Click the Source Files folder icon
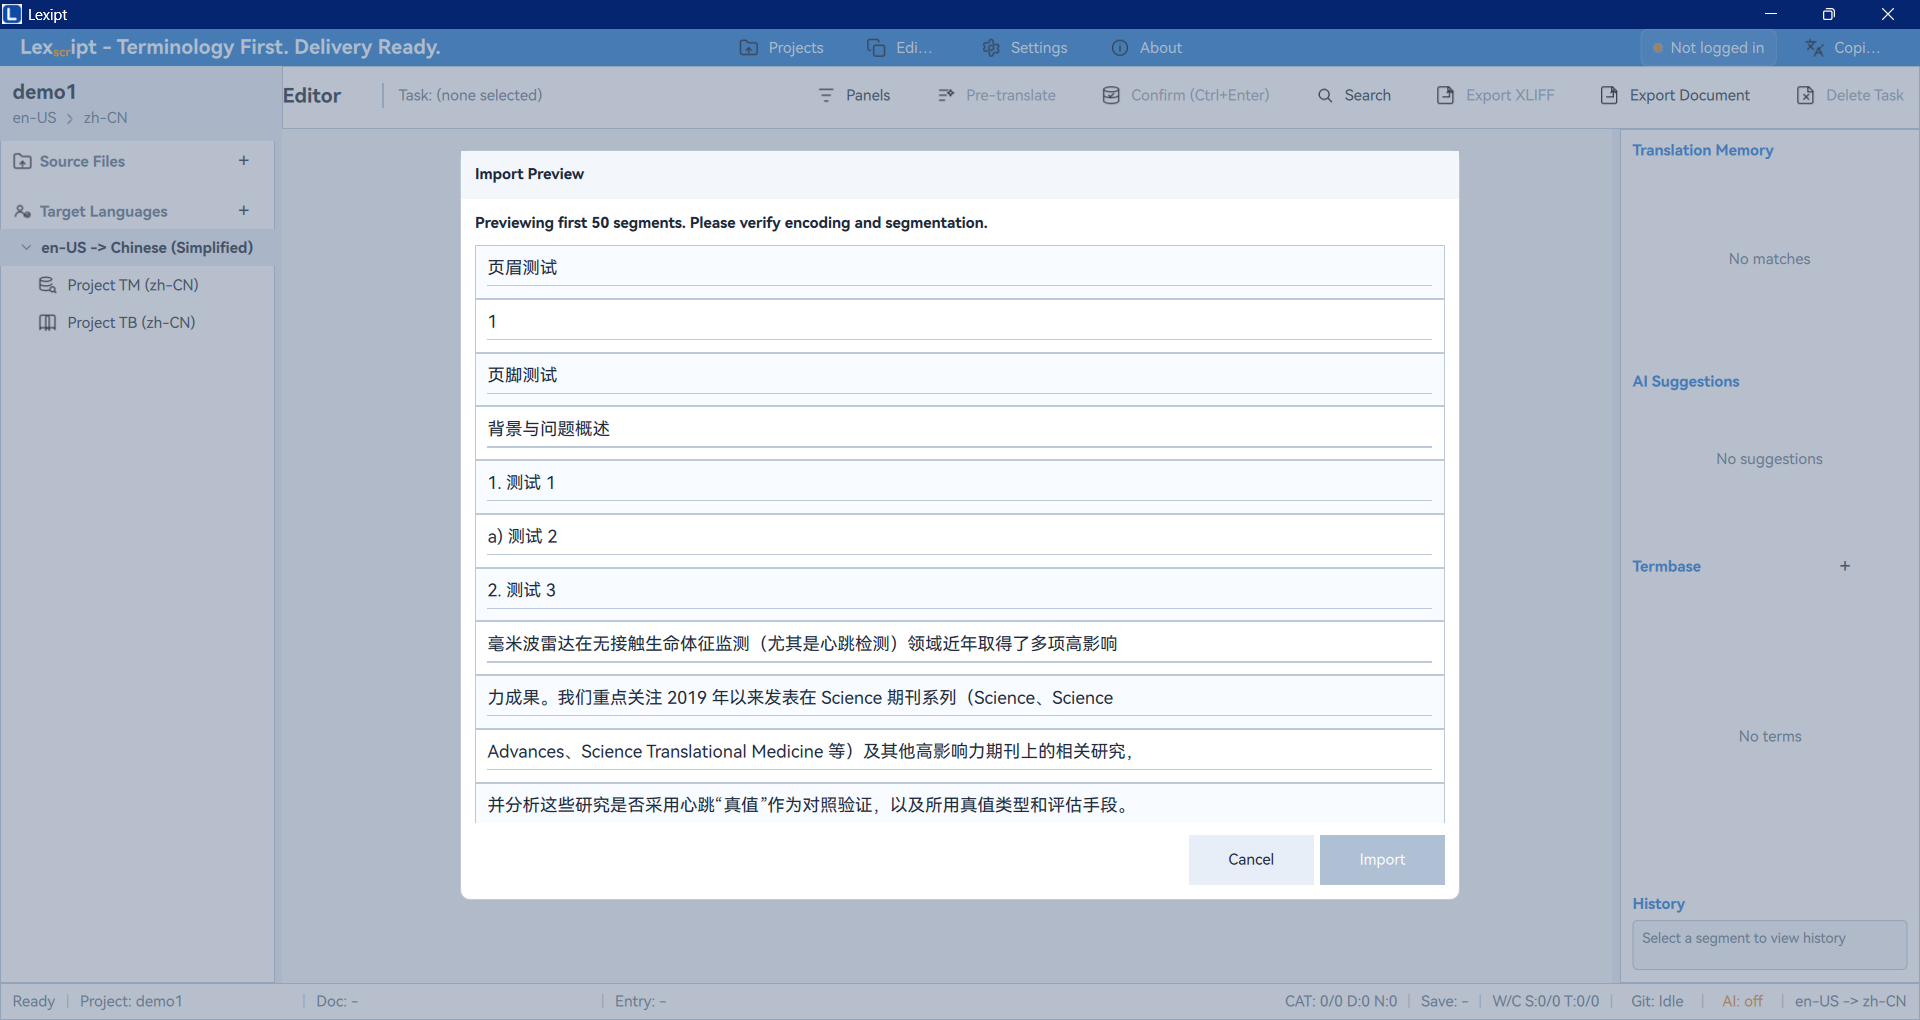Viewport: 1920px width, 1020px height. pyautogui.click(x=23, y=162)
